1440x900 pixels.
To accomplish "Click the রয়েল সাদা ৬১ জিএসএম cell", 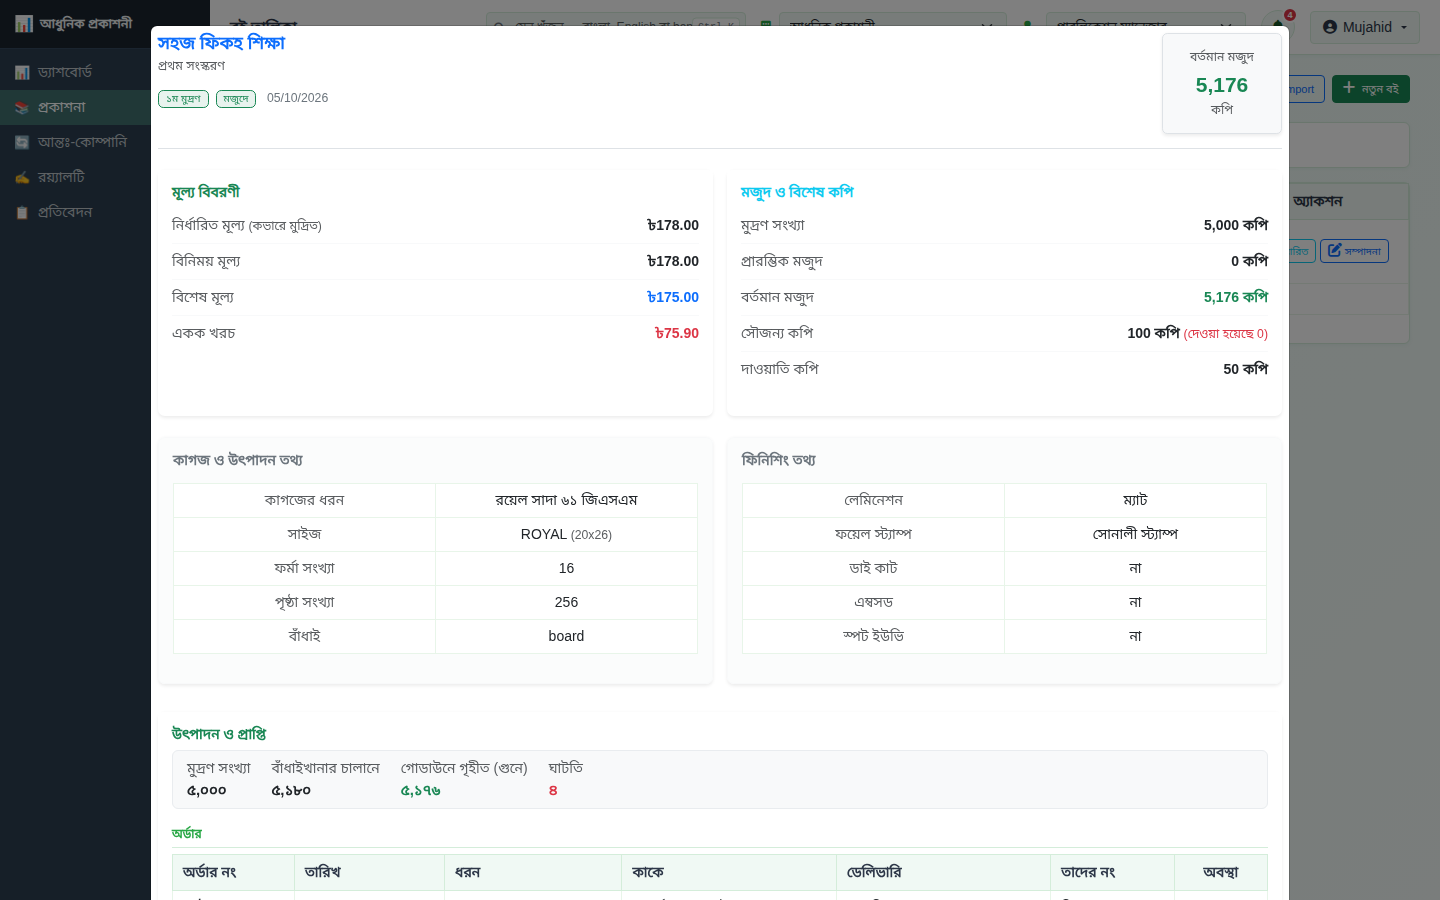I will 566,500.
